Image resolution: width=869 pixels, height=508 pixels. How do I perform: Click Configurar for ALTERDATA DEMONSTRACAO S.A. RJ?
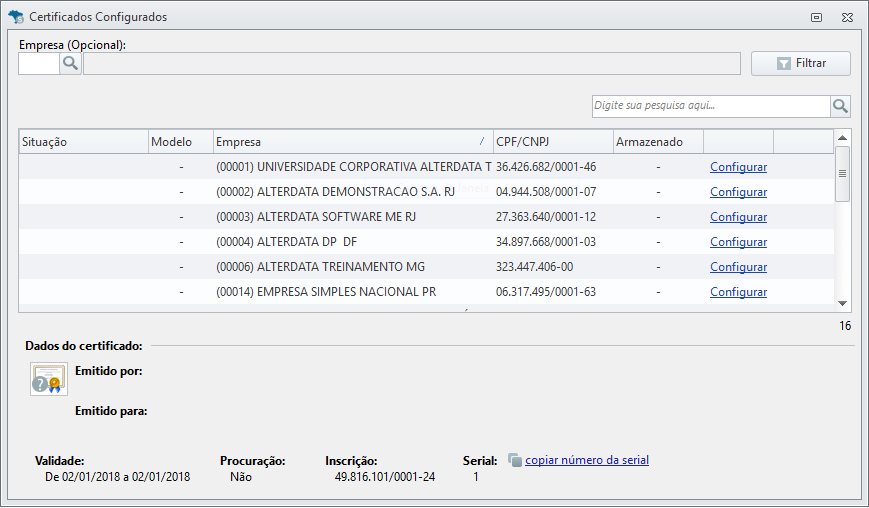pyautogui.click(x=738, y=192)
